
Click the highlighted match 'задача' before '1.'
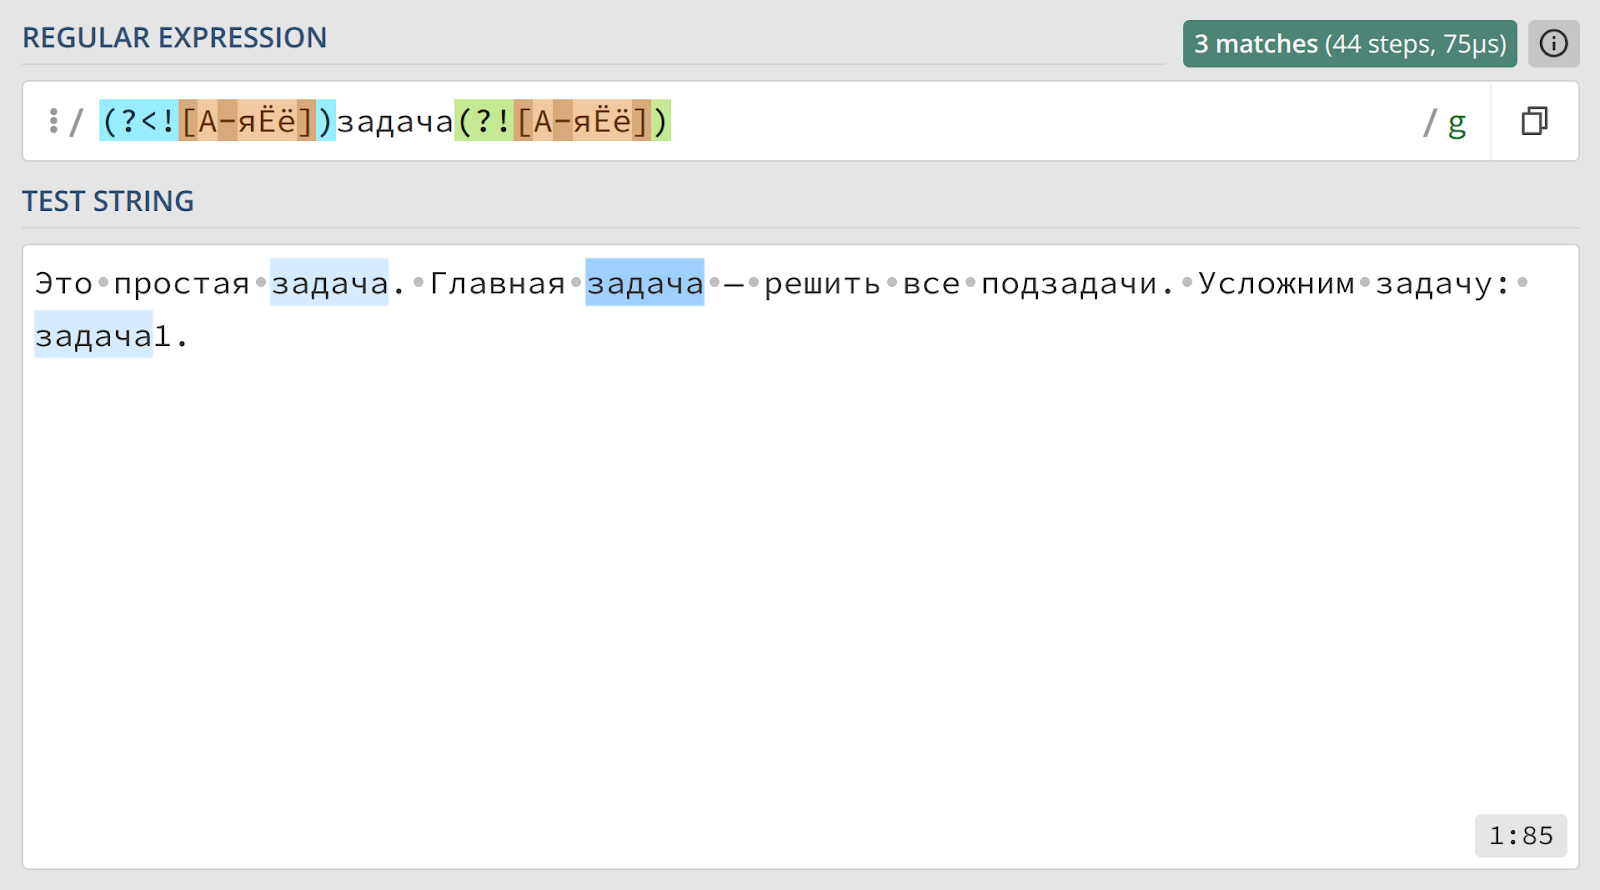[x=93, y=335]
